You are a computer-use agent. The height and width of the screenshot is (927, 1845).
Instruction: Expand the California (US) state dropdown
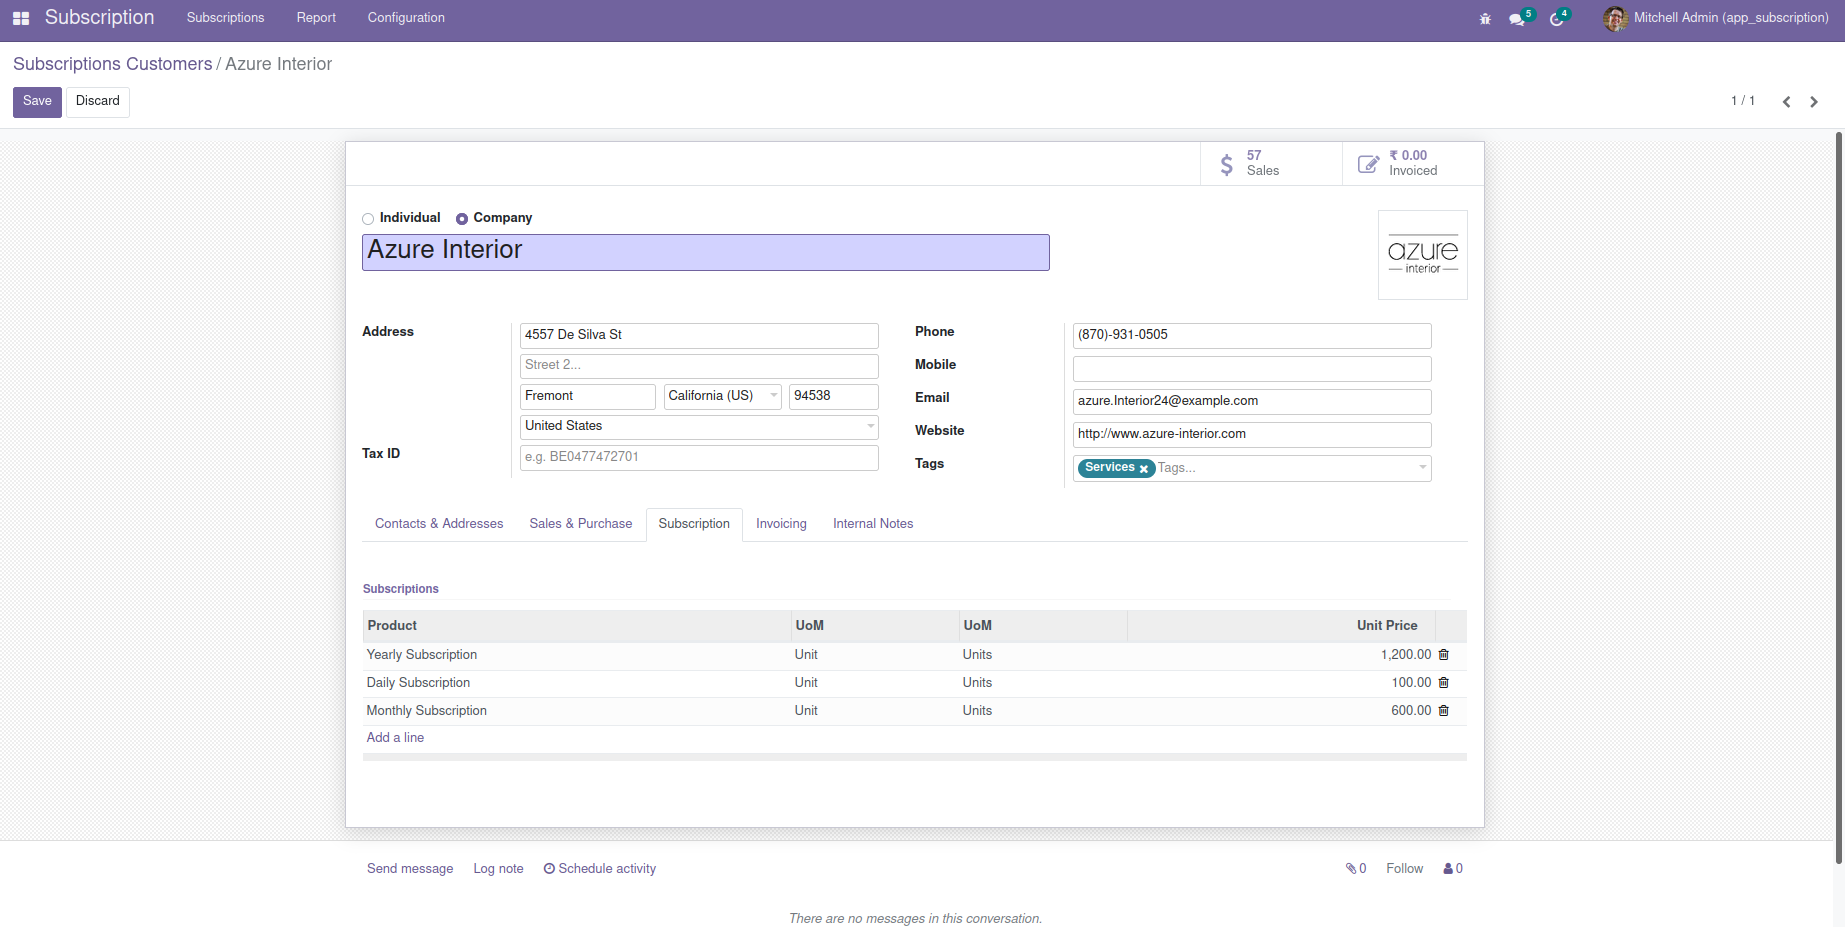773,396
